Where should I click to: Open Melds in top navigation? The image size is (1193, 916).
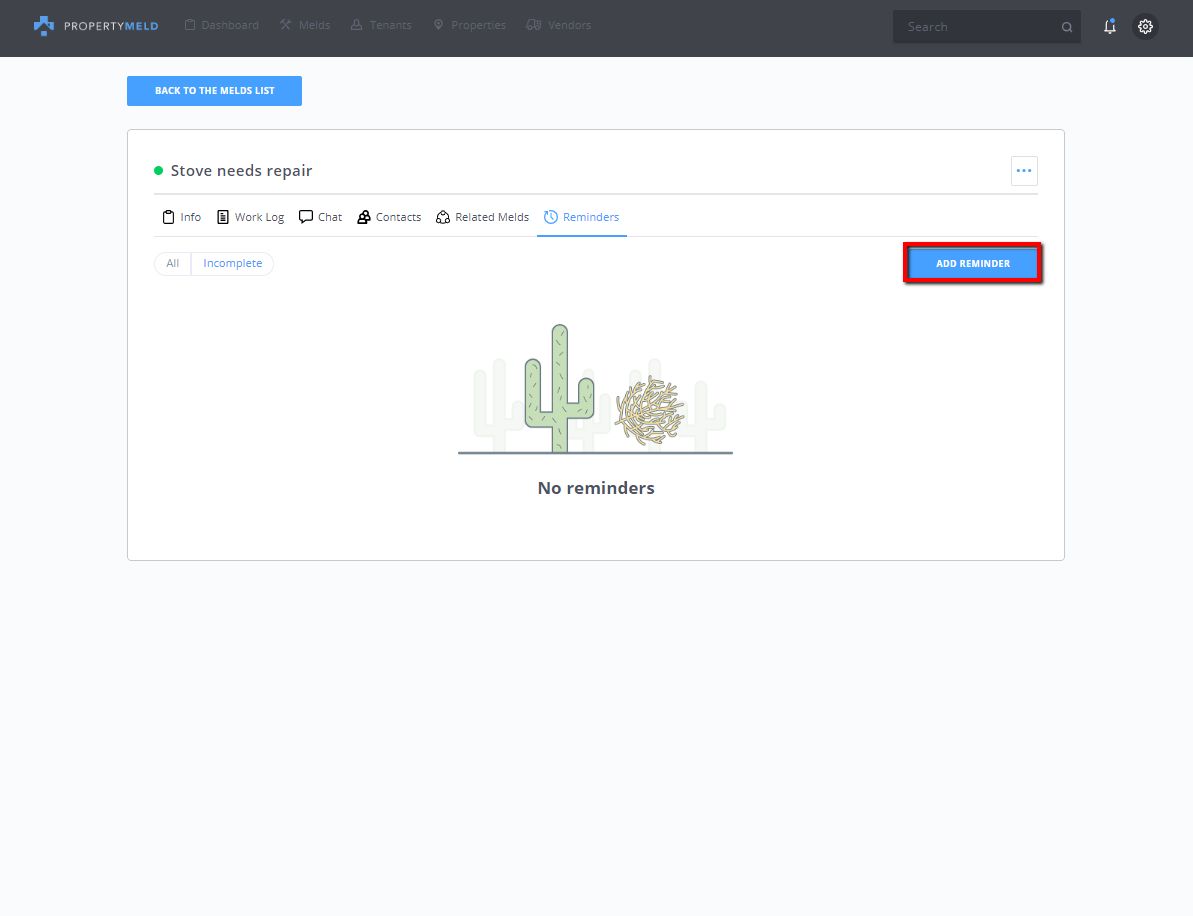coord(305,25)
